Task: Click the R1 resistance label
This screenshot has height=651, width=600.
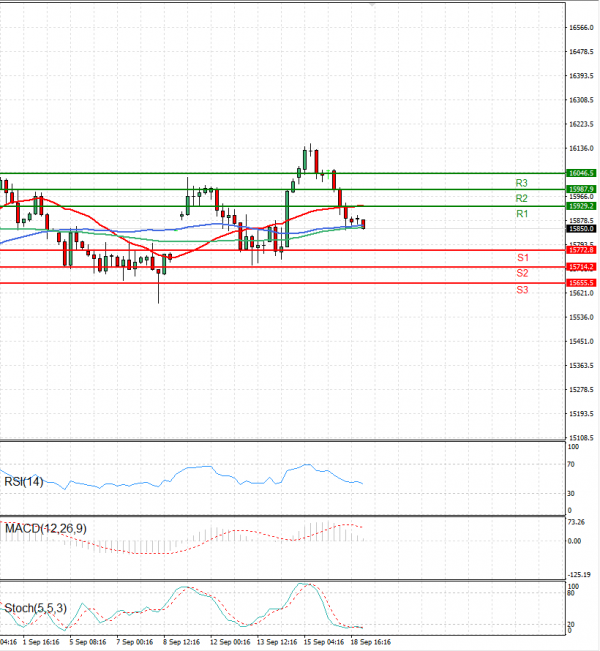Action: 521,215
